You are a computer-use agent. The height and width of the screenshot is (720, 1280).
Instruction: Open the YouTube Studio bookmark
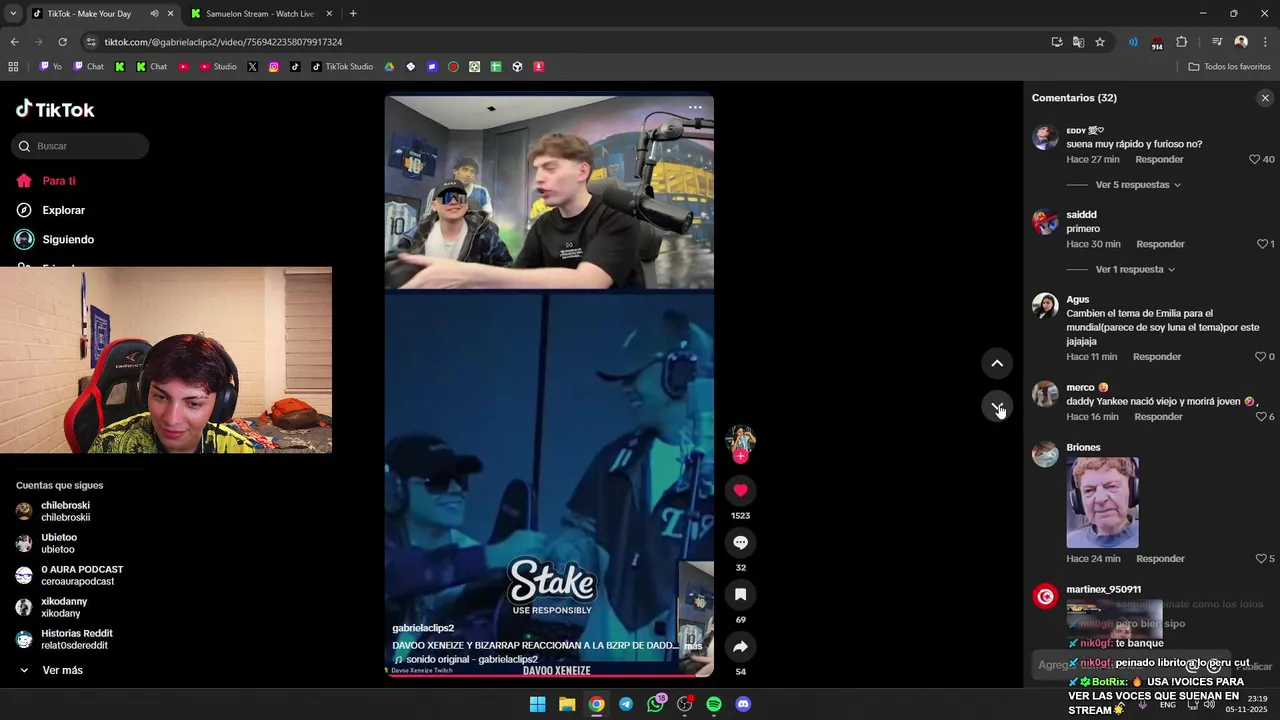(x=218, y=67)
